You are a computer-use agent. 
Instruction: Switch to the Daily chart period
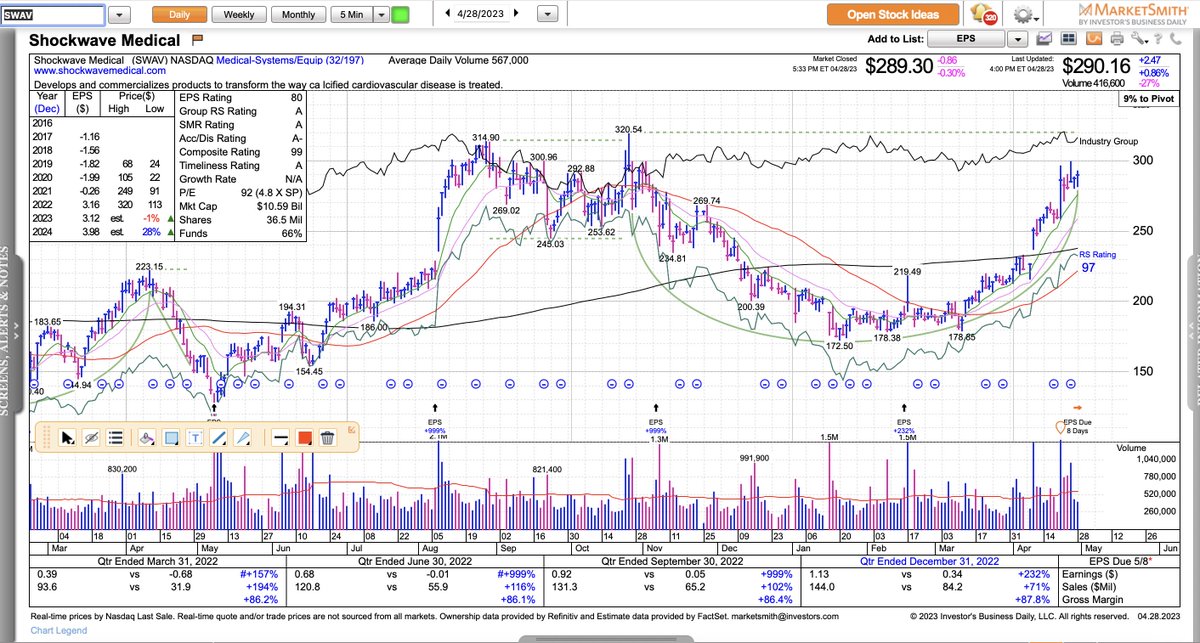point(179,15)
